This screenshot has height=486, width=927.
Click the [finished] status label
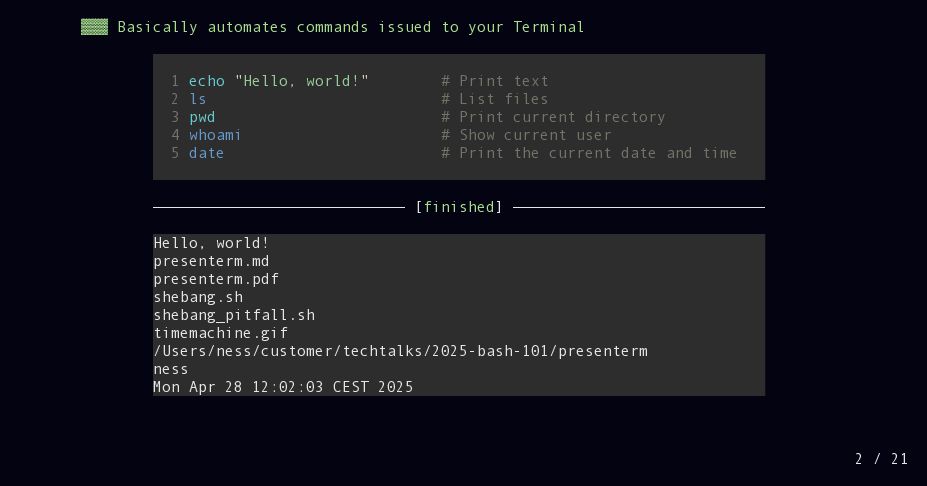[x=459, y=207]
